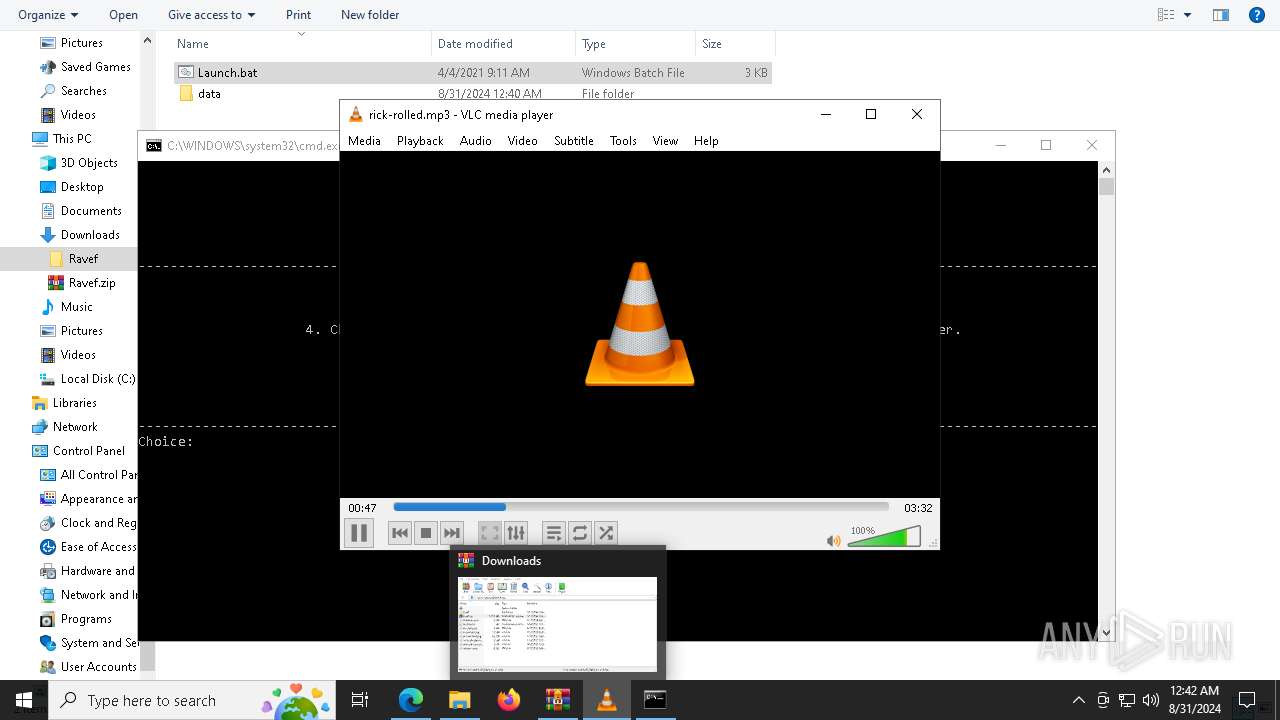The image size is (1280, 720).
Task: Open view options dropdown arrow in Explorer
Action: (1188, 15)
